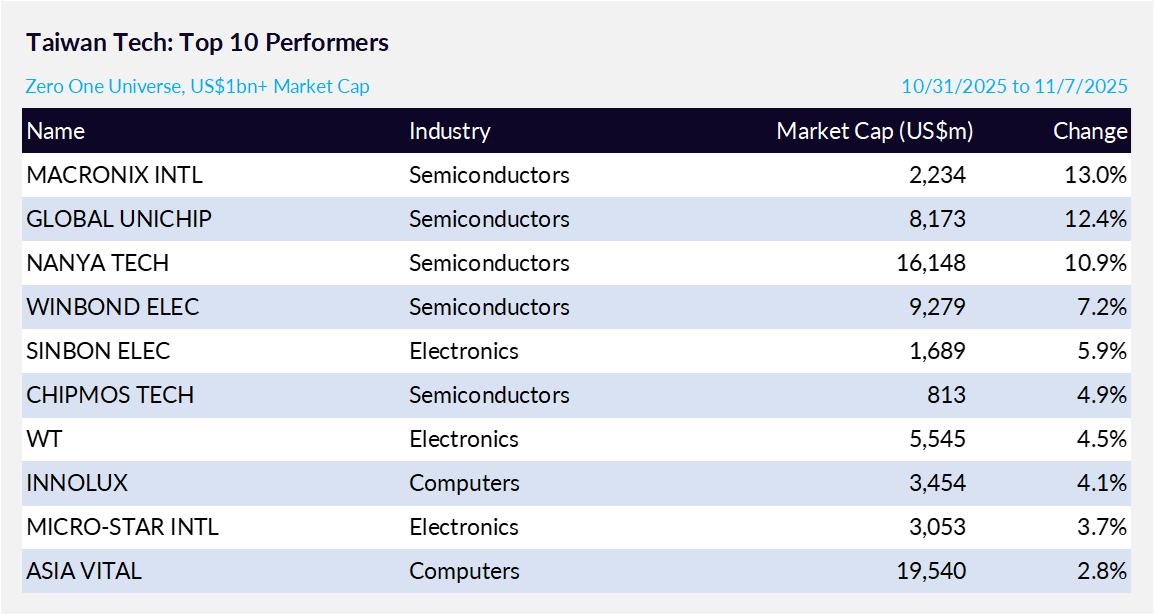Viewport: 1154px width, 615px height.
Task: Click the ASIA VITAL name cell
Action: click(x=84, y=571)
